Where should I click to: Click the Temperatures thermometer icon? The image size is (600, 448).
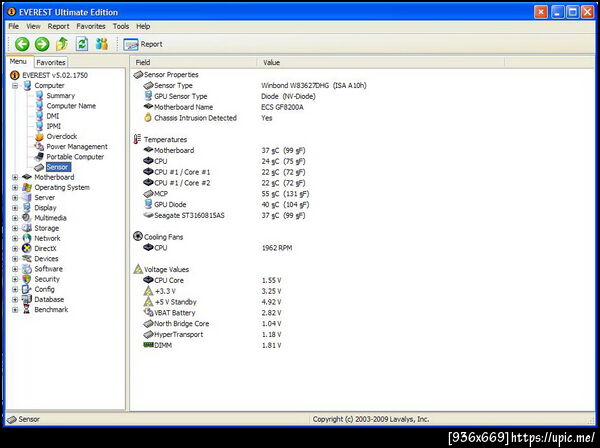click(137, 139)
